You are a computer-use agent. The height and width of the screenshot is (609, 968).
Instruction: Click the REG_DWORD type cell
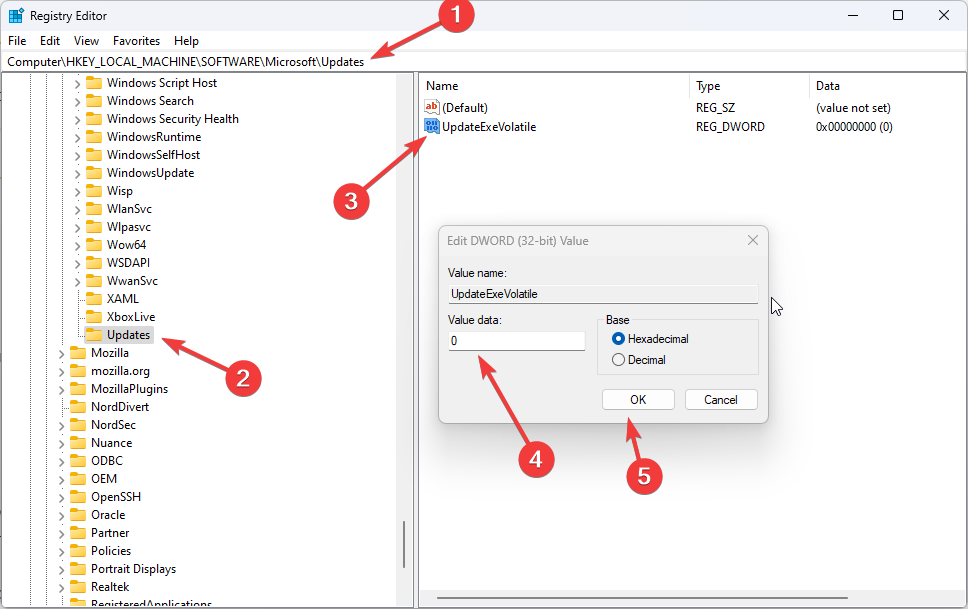[x=730, y=127]
